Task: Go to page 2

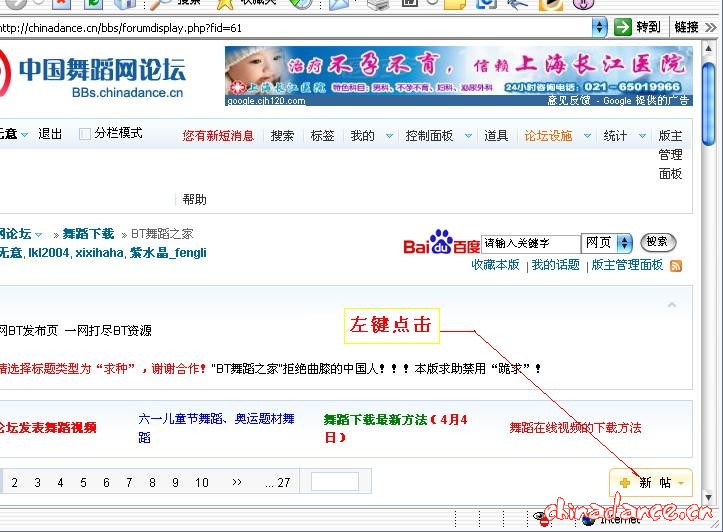Action: pos(14,483)
